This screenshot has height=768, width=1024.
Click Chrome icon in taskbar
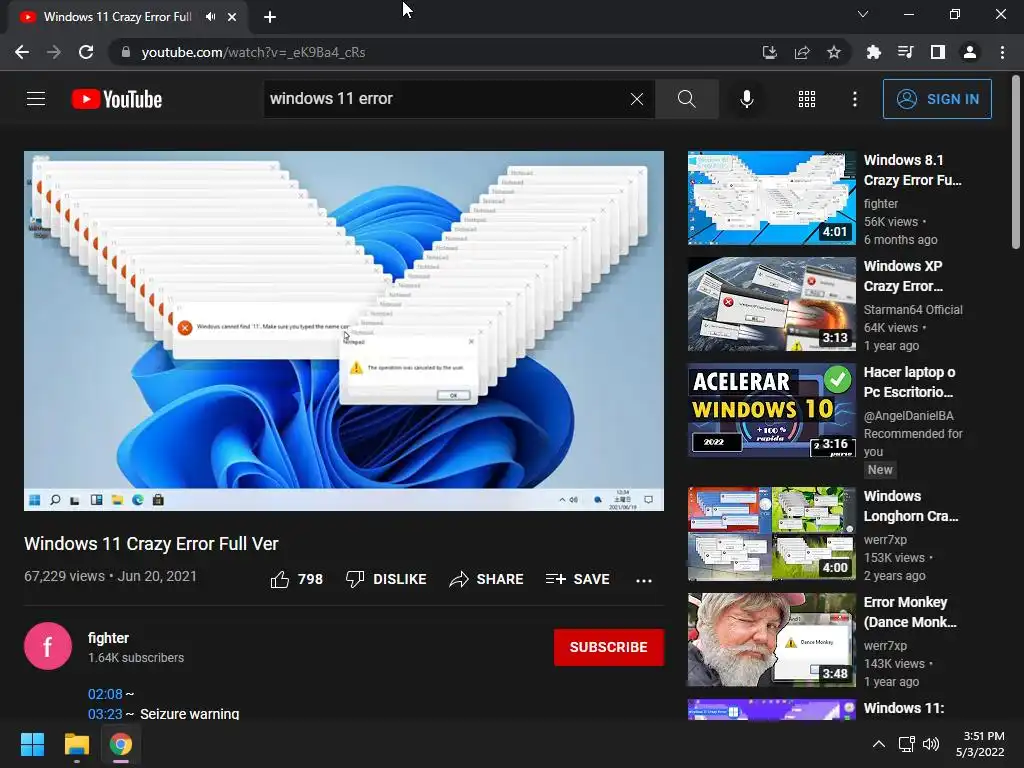pyautogui.click(x=121, y=744)
